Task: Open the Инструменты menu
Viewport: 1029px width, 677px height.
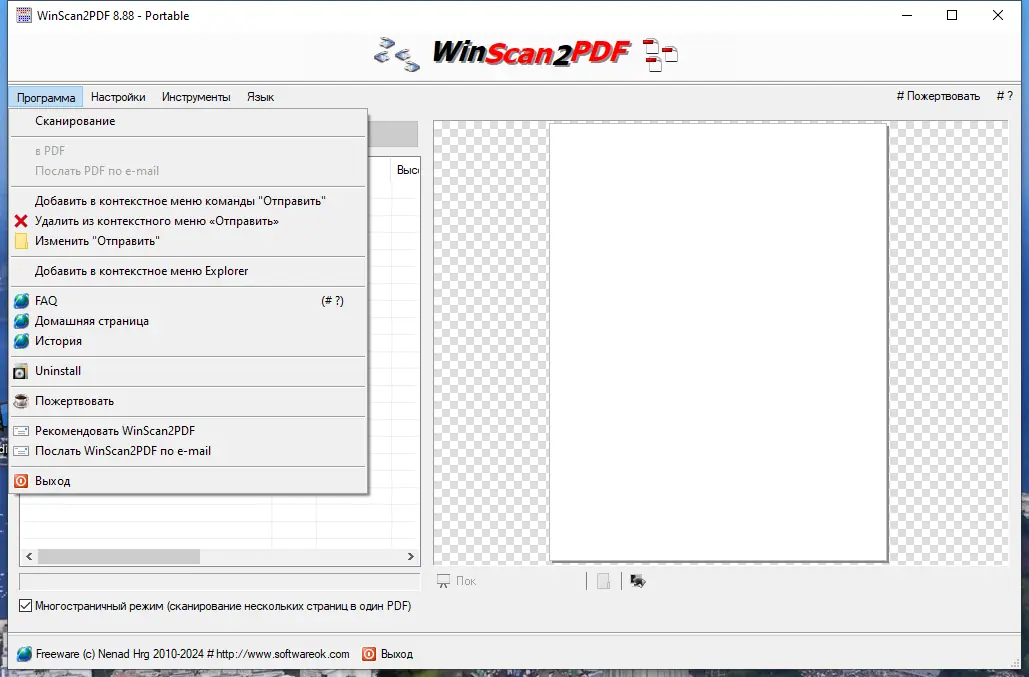Action: point(196,97)
